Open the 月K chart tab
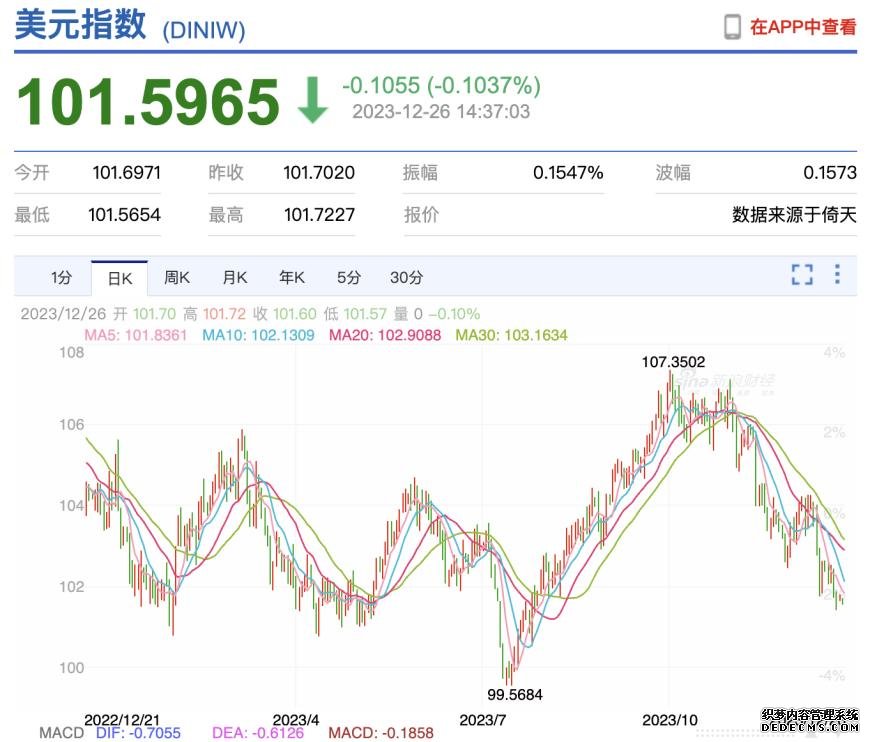This screenshot has height=742, width=870. (x=235, y=277)
